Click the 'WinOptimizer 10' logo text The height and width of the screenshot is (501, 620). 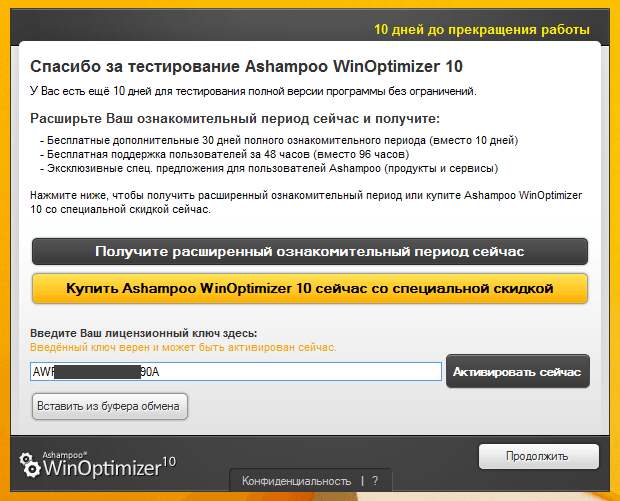109,467
